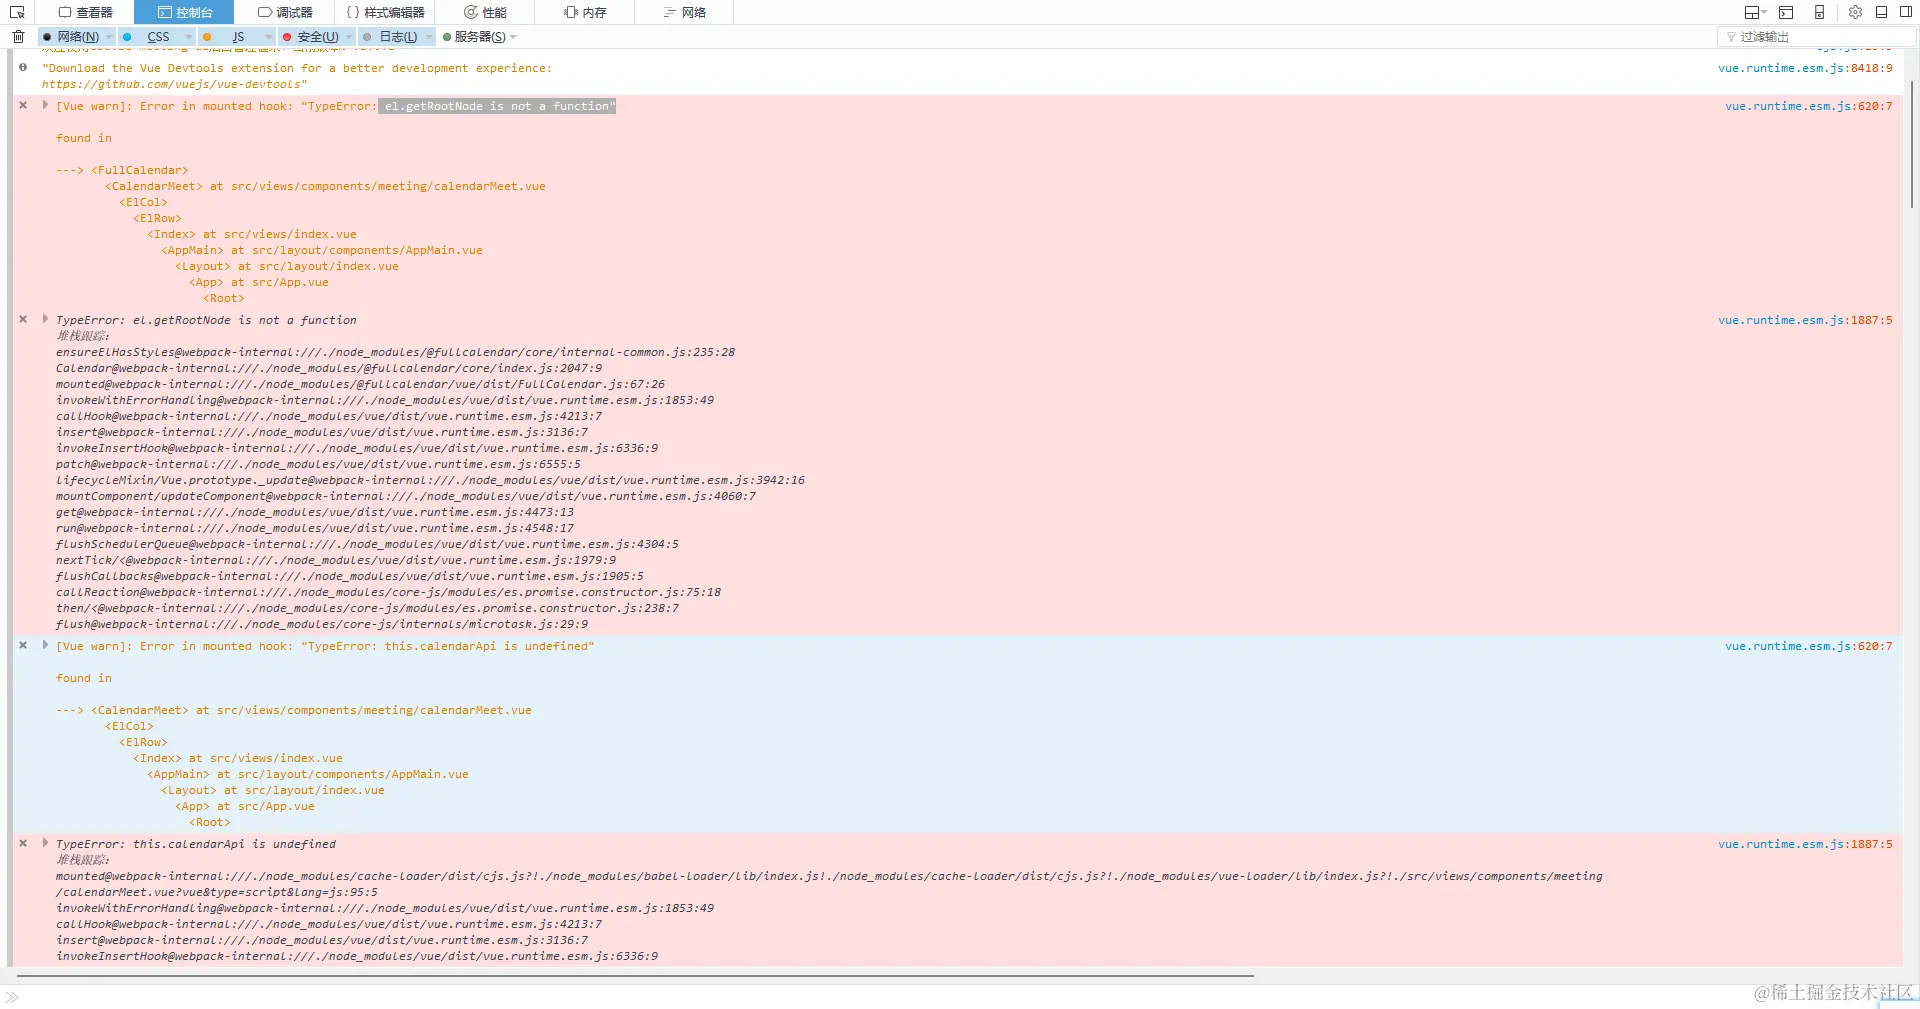Open 网络(N) filter dropdown arrow

coord(109,37)
